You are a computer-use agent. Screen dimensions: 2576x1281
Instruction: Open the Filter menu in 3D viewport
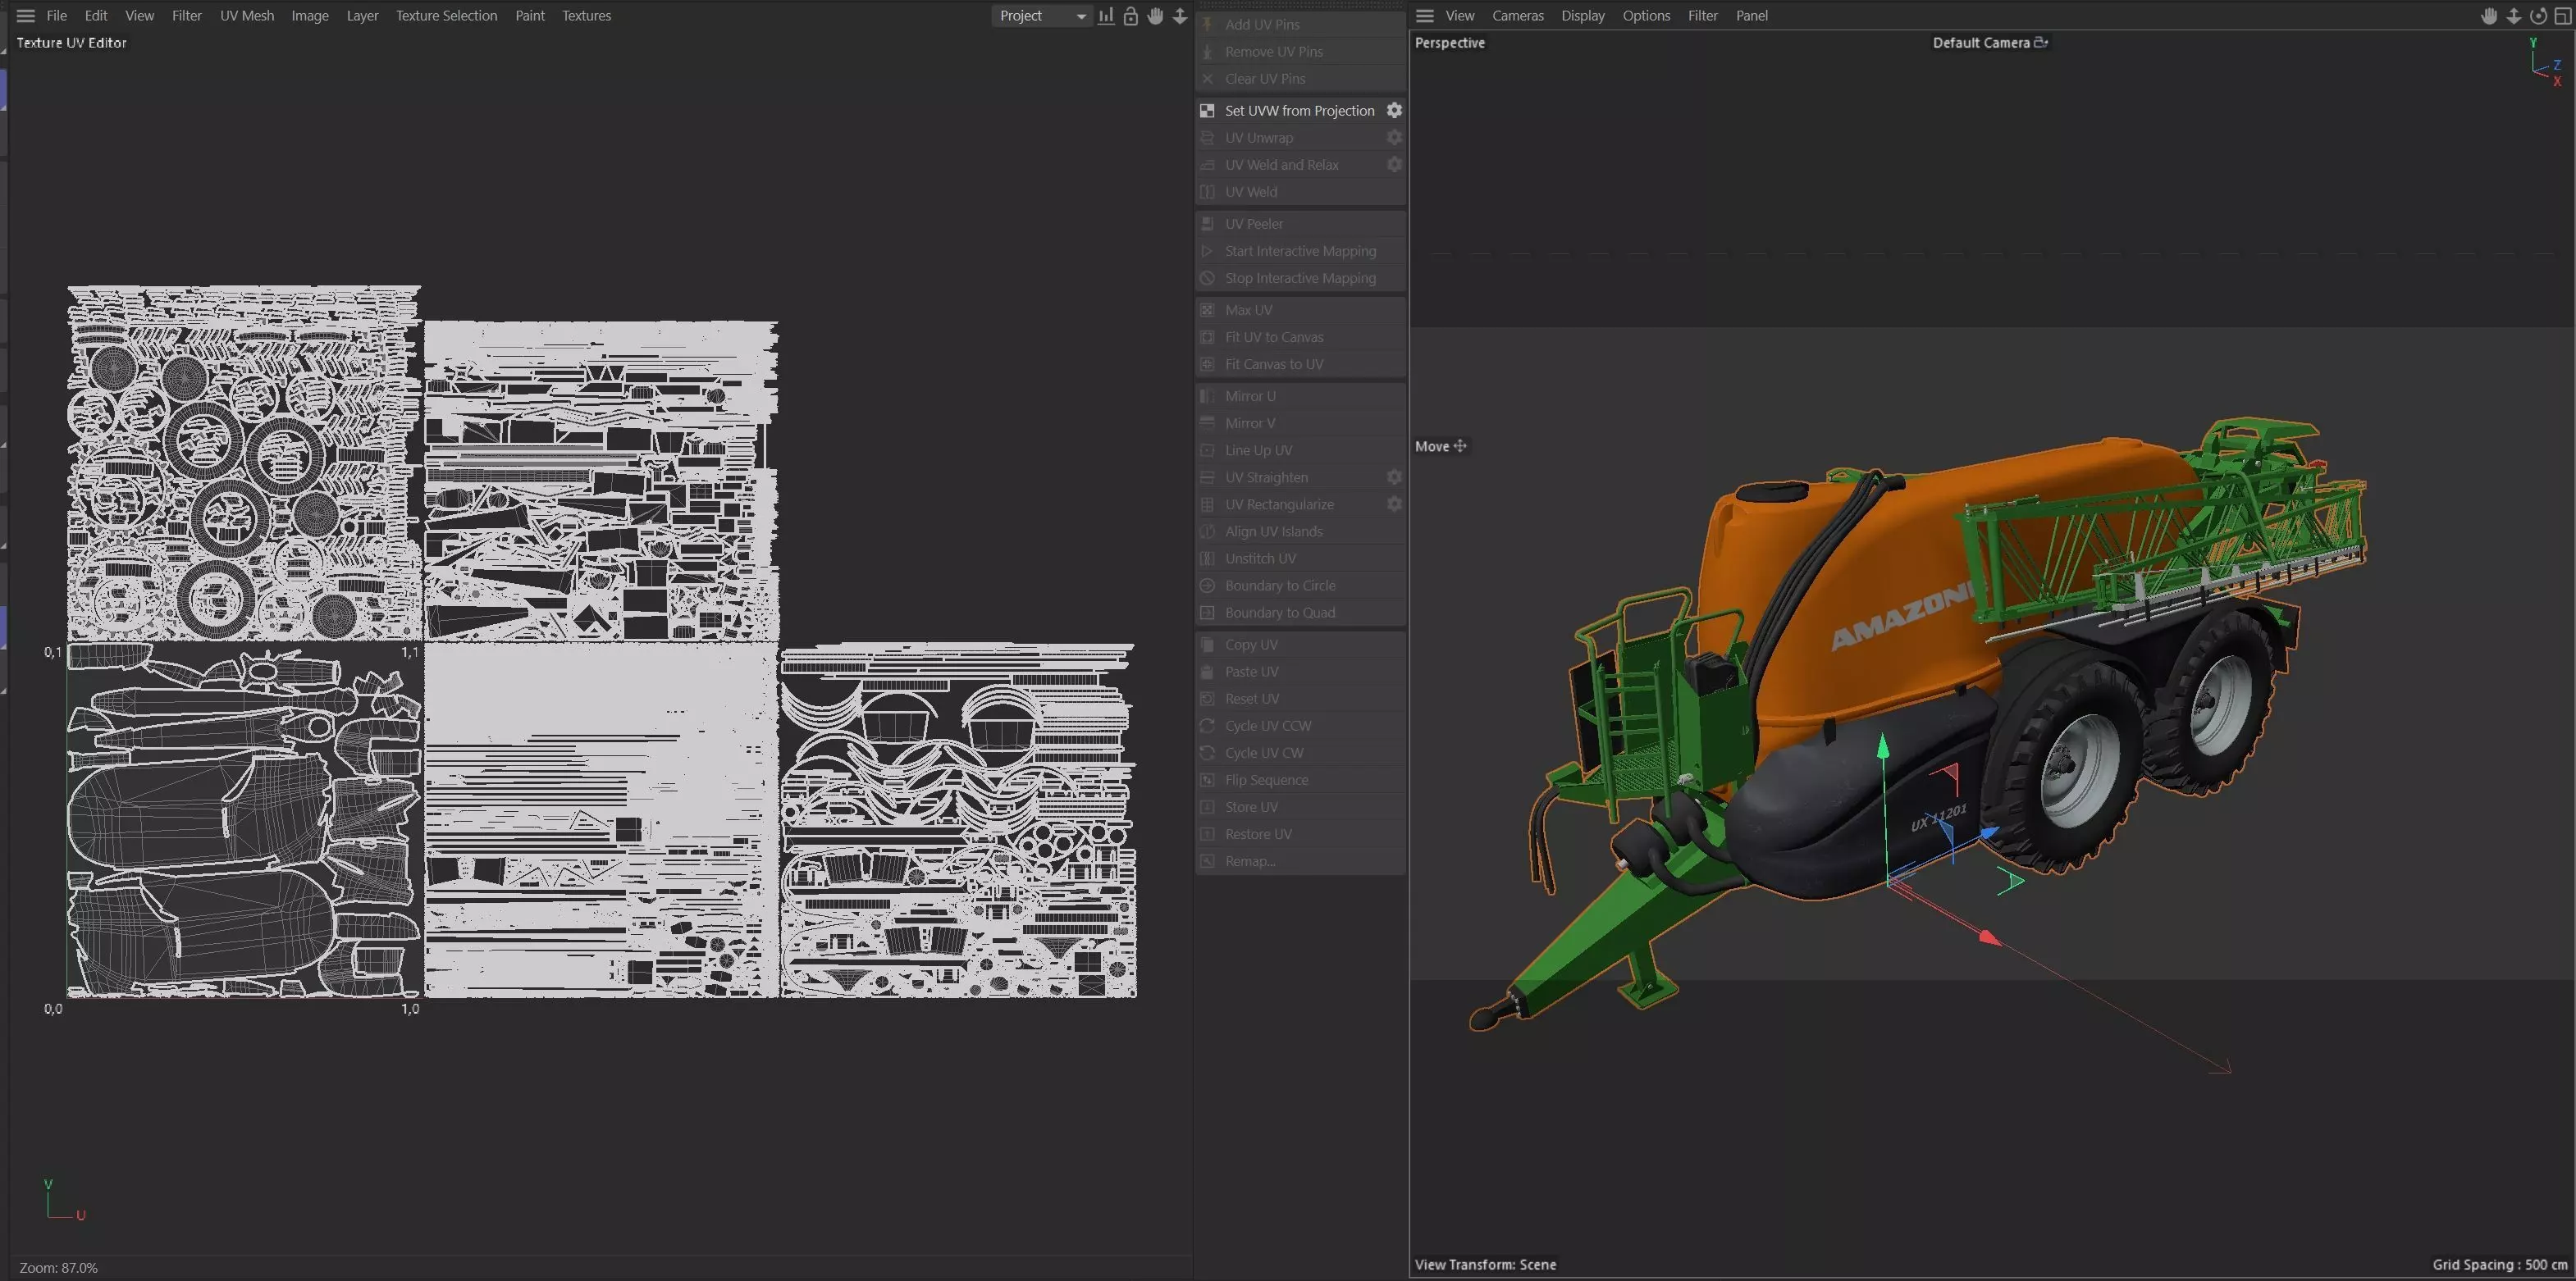[1703, 16]
